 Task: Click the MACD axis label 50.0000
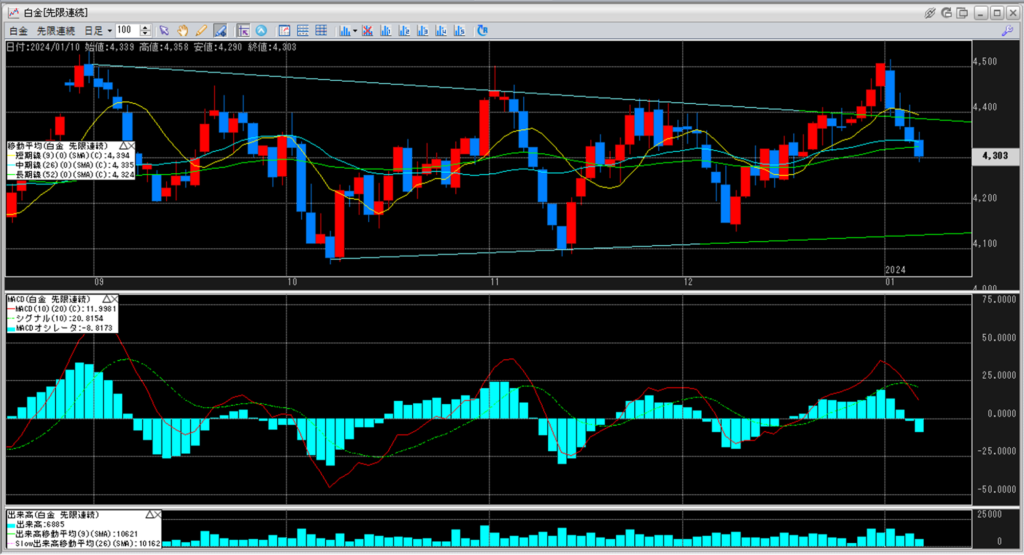(x=998, y=338)
